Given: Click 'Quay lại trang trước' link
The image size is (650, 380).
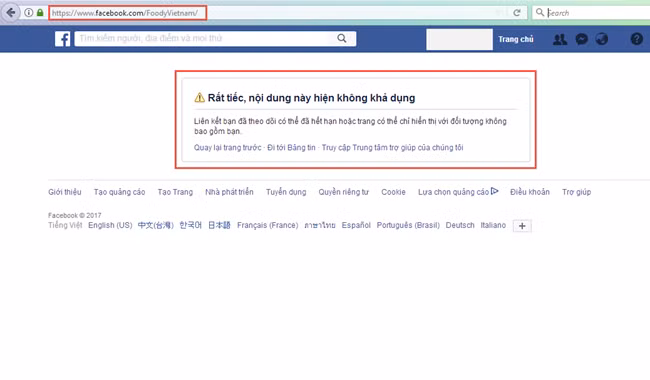Looking at the screenshot, I should [x=228, y=148].
